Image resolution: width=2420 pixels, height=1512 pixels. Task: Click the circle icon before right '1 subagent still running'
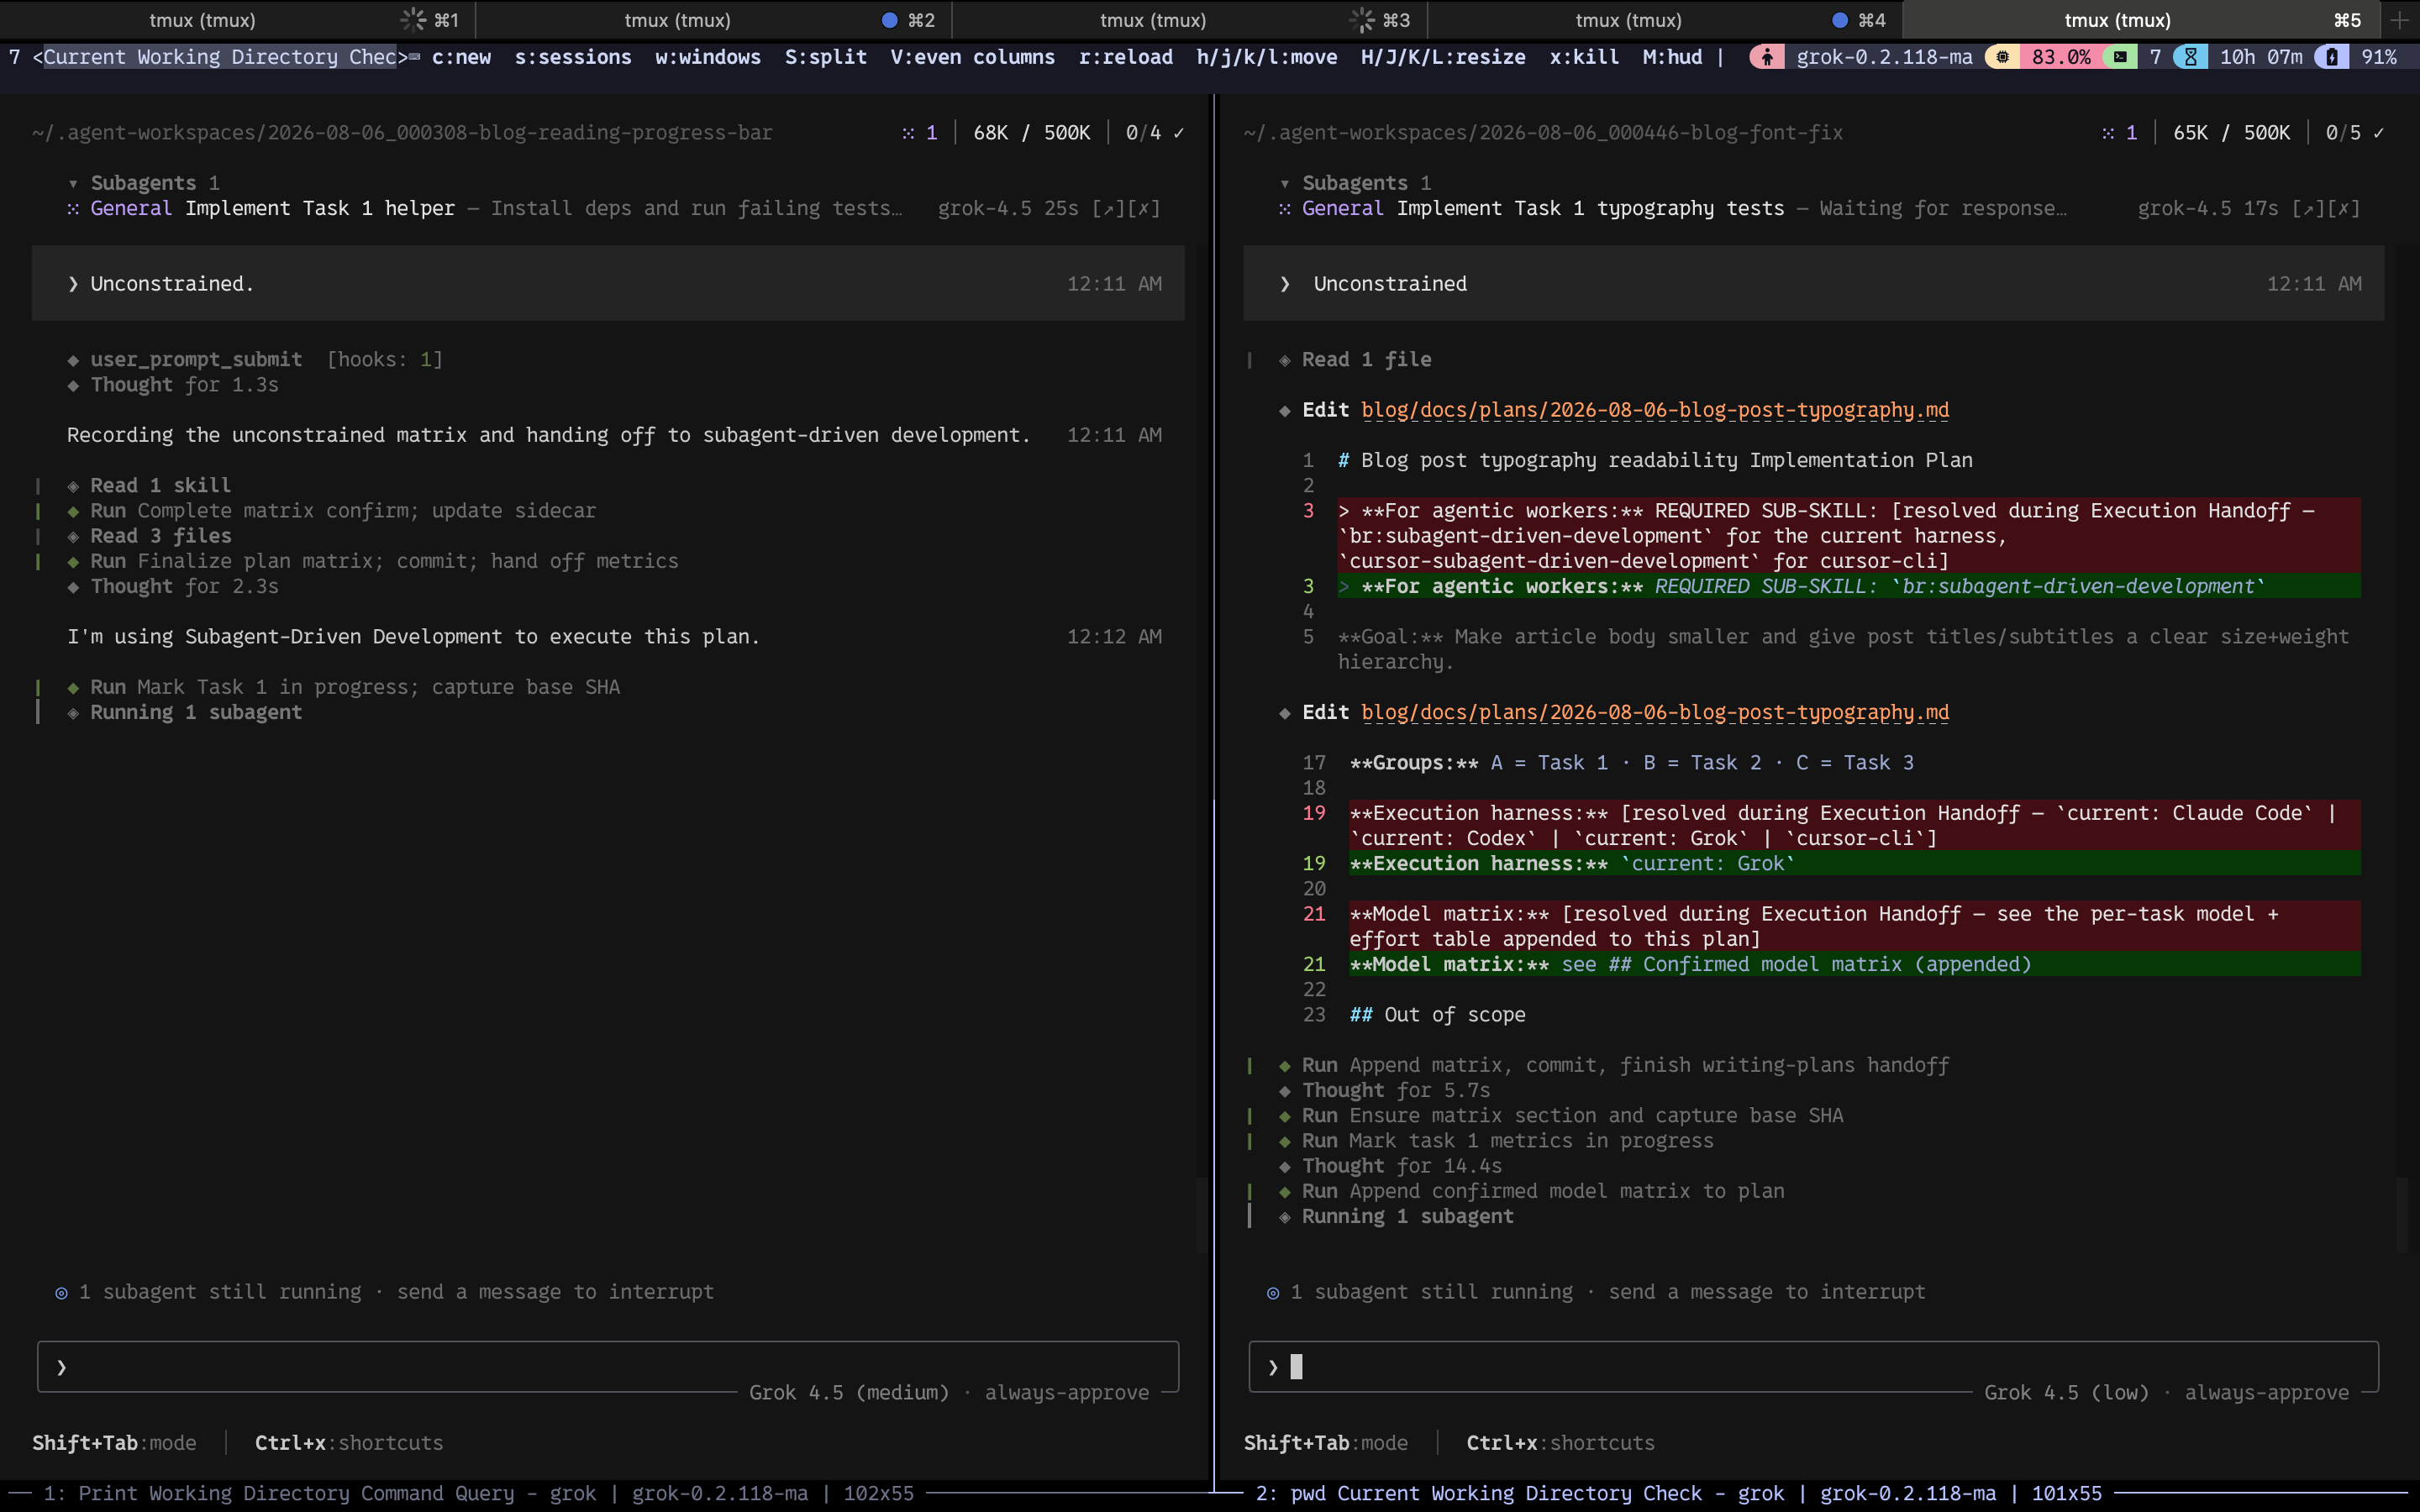click(1272, 1293)
